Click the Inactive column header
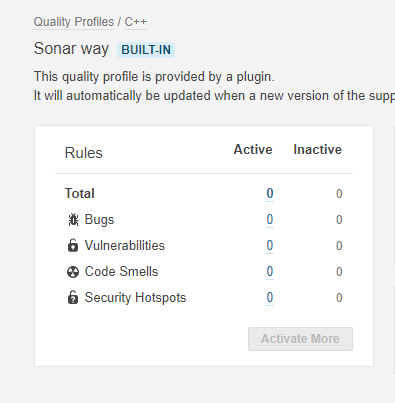This screenshot has width=395, height=403. pyautogui.click(x=318, y=150)
